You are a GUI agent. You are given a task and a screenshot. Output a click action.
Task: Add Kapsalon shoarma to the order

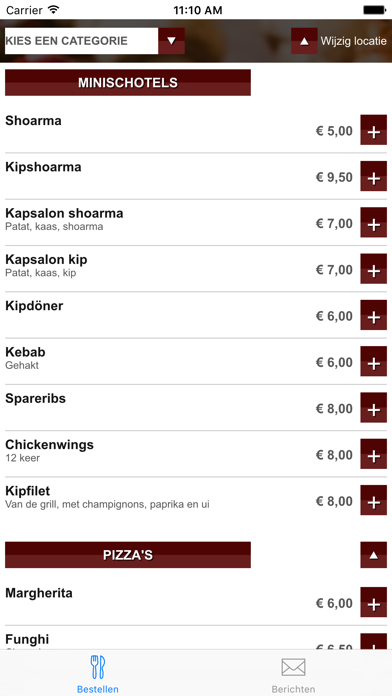(x=373, y=222)
